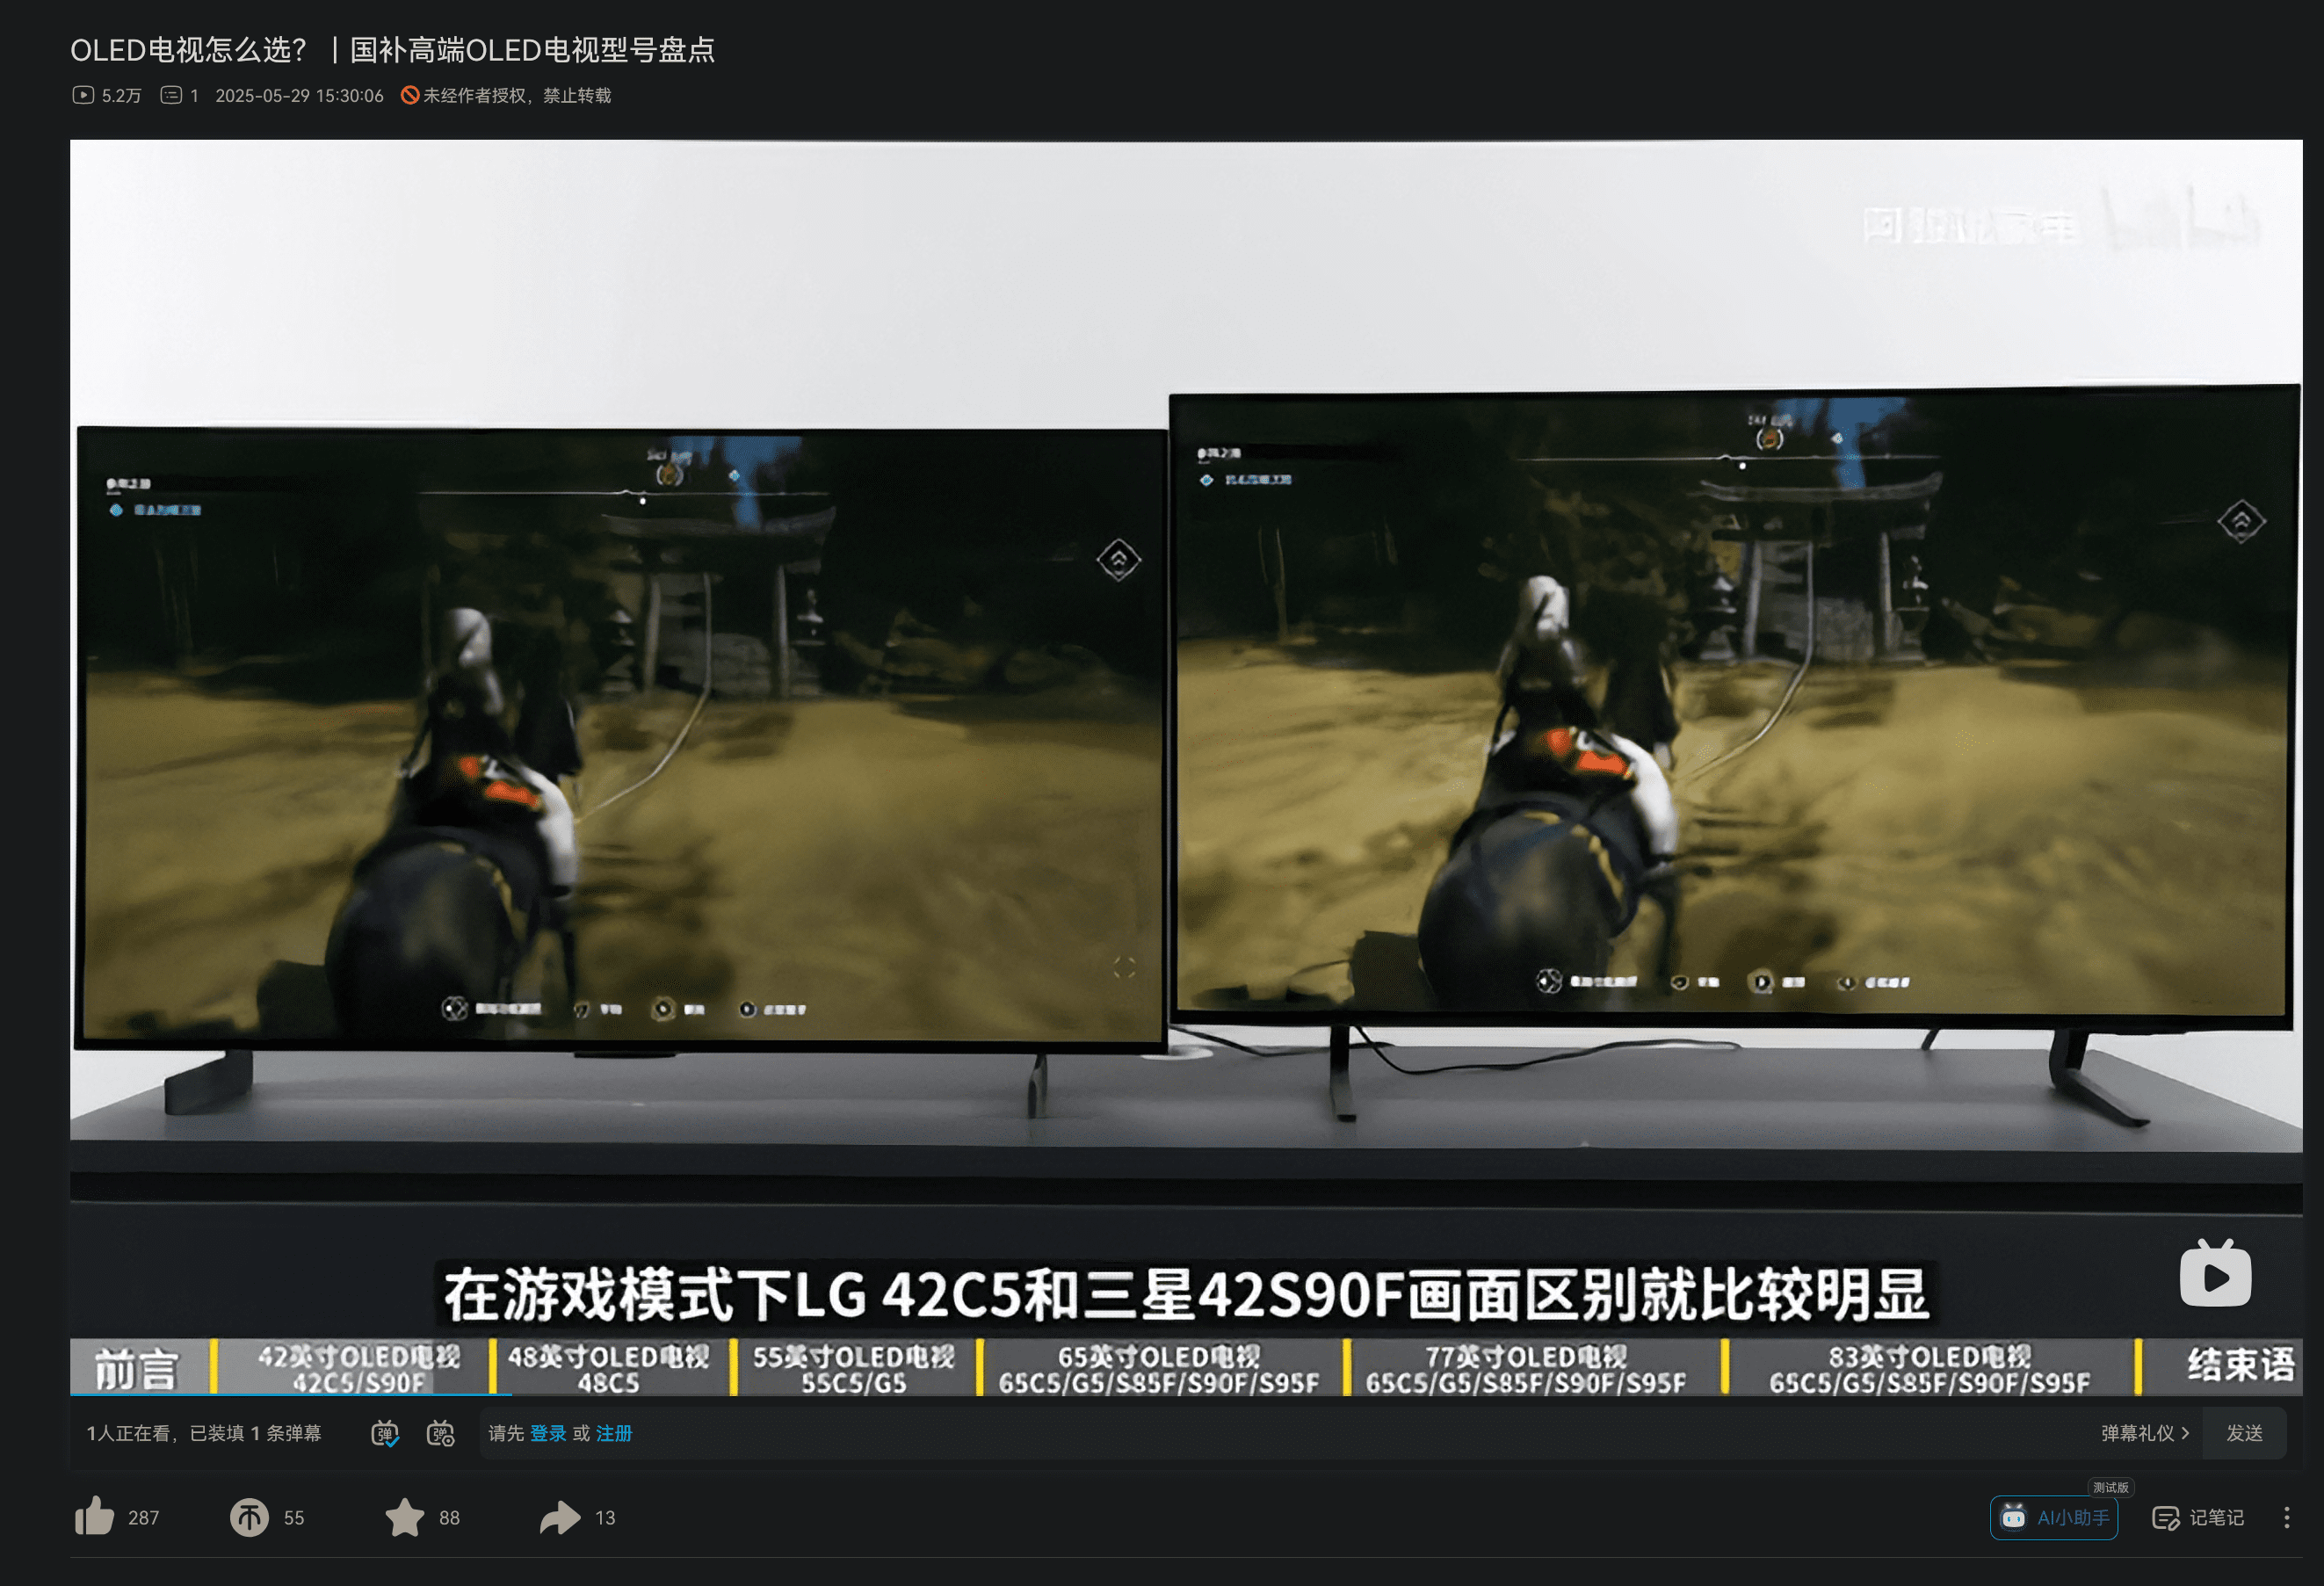
Task: Click the 注册 register link
Action: point(614,1433)
